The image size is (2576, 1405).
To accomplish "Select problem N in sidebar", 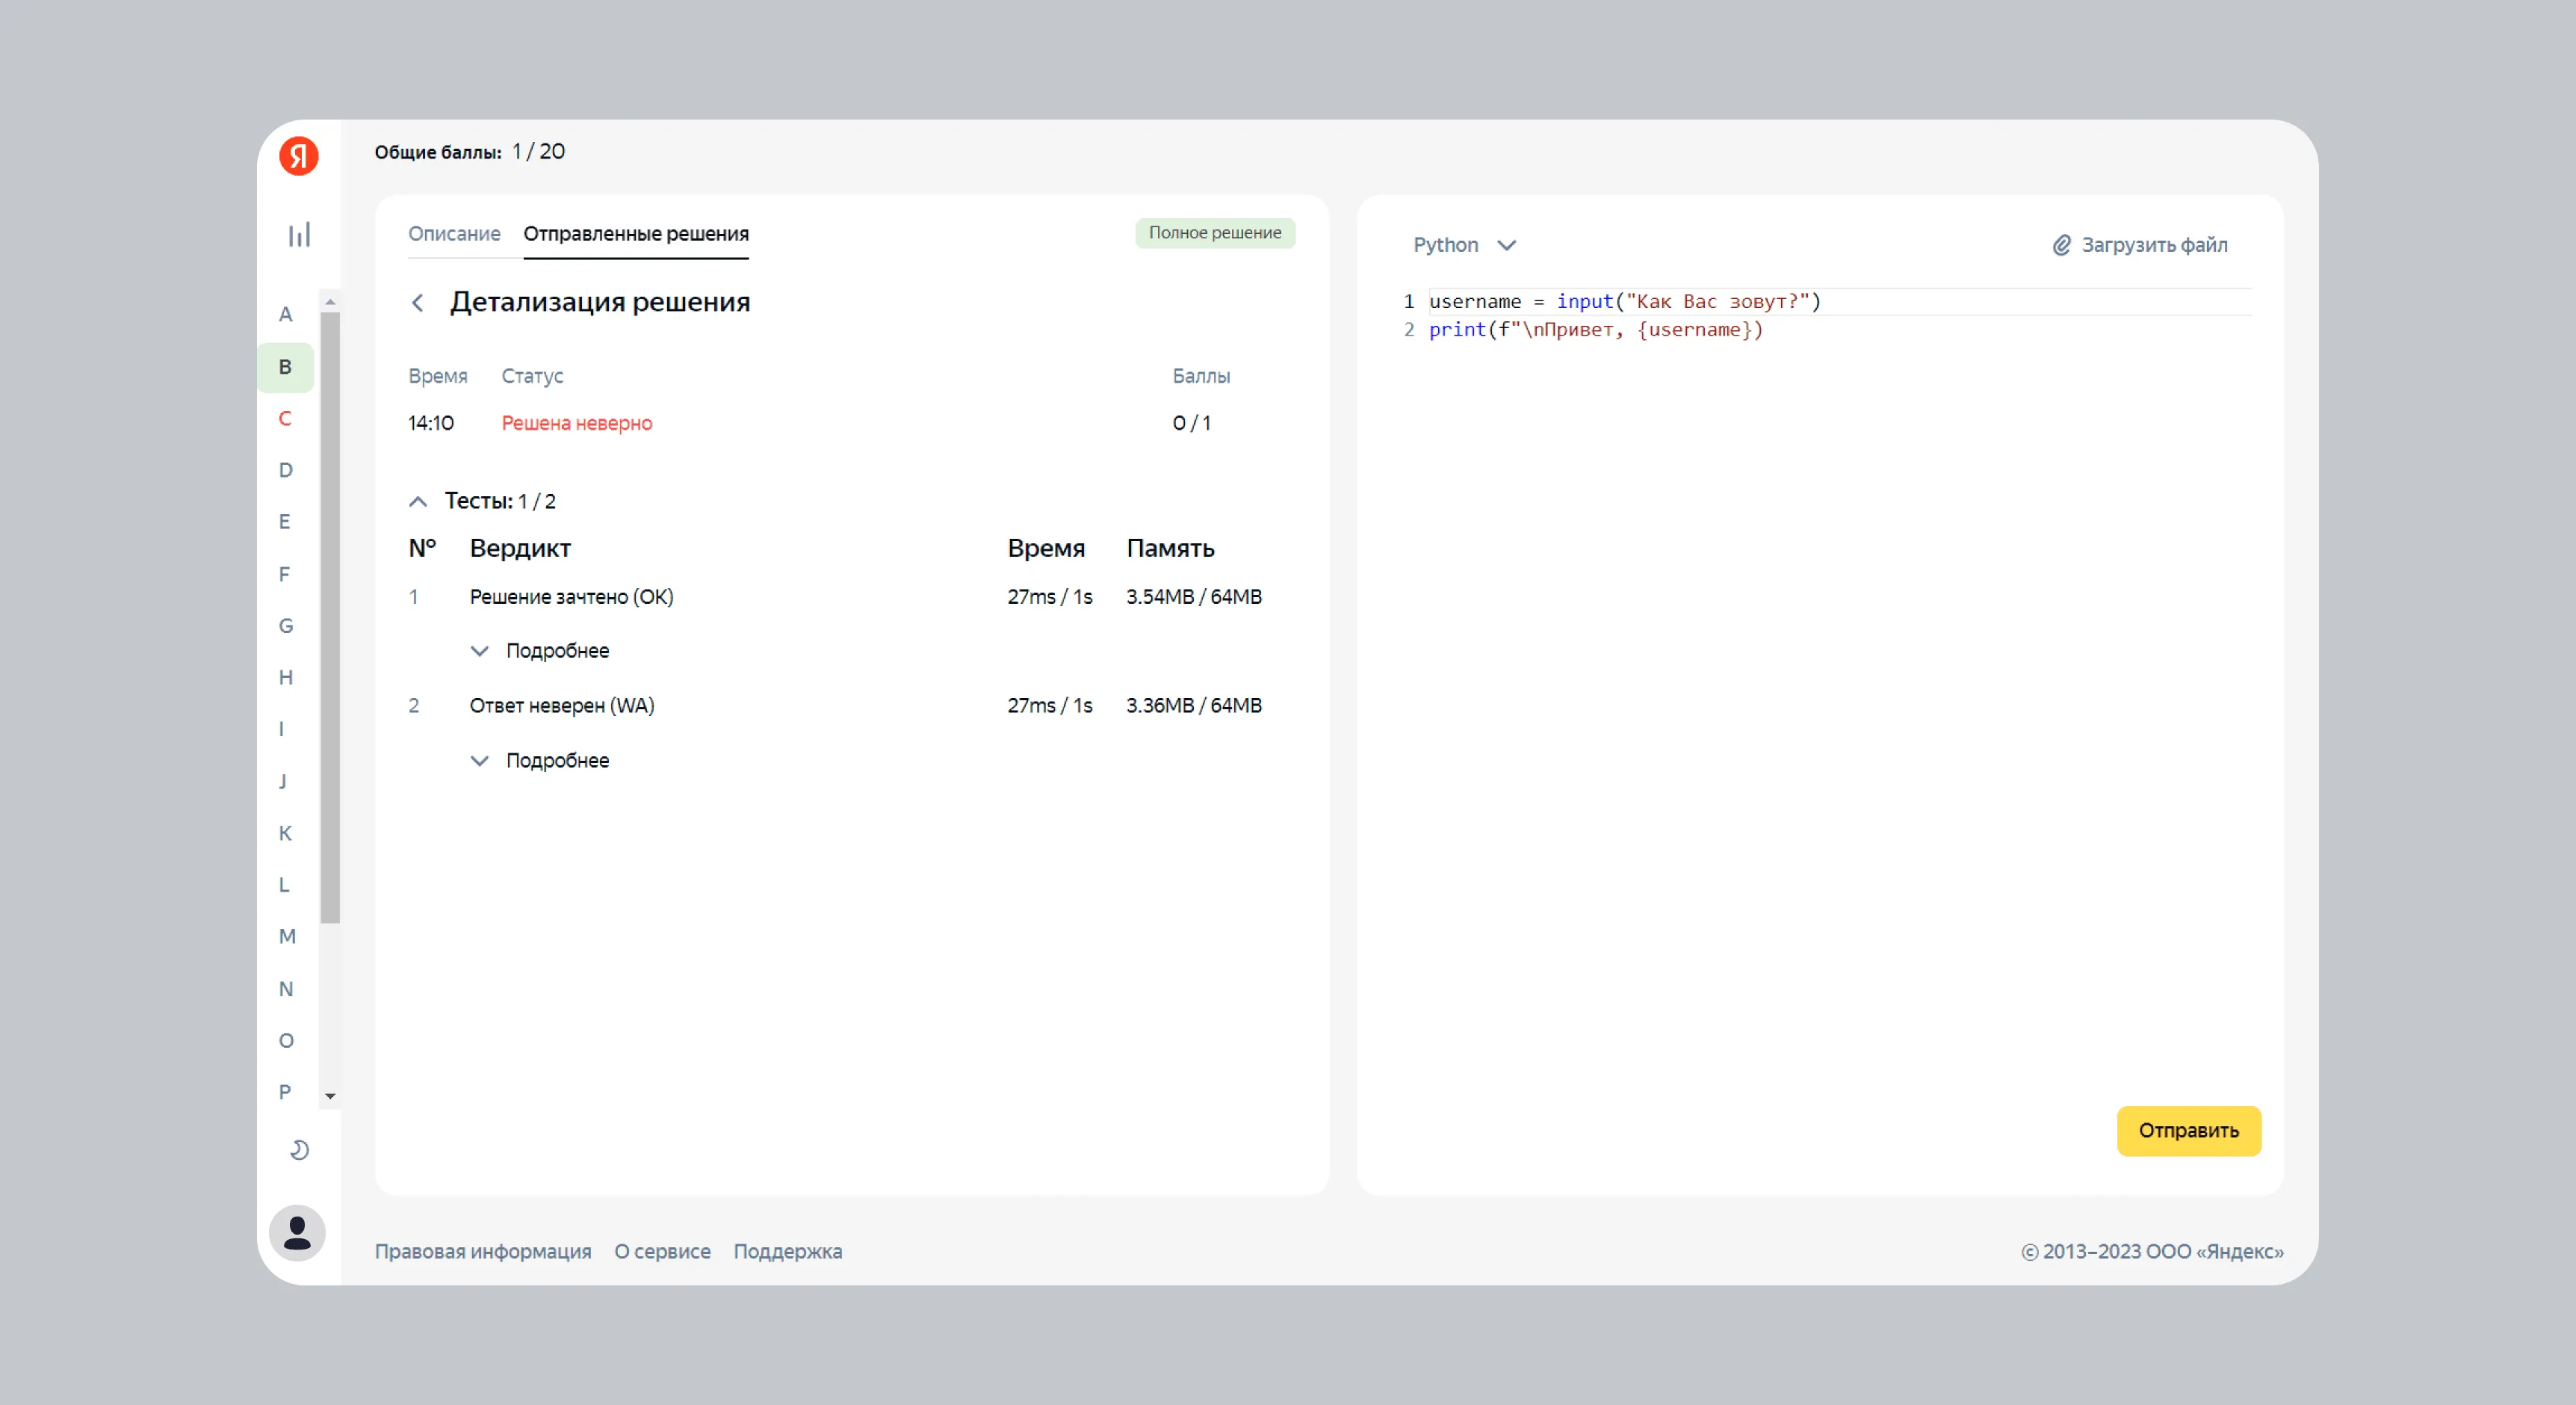I will click(285, 989).
